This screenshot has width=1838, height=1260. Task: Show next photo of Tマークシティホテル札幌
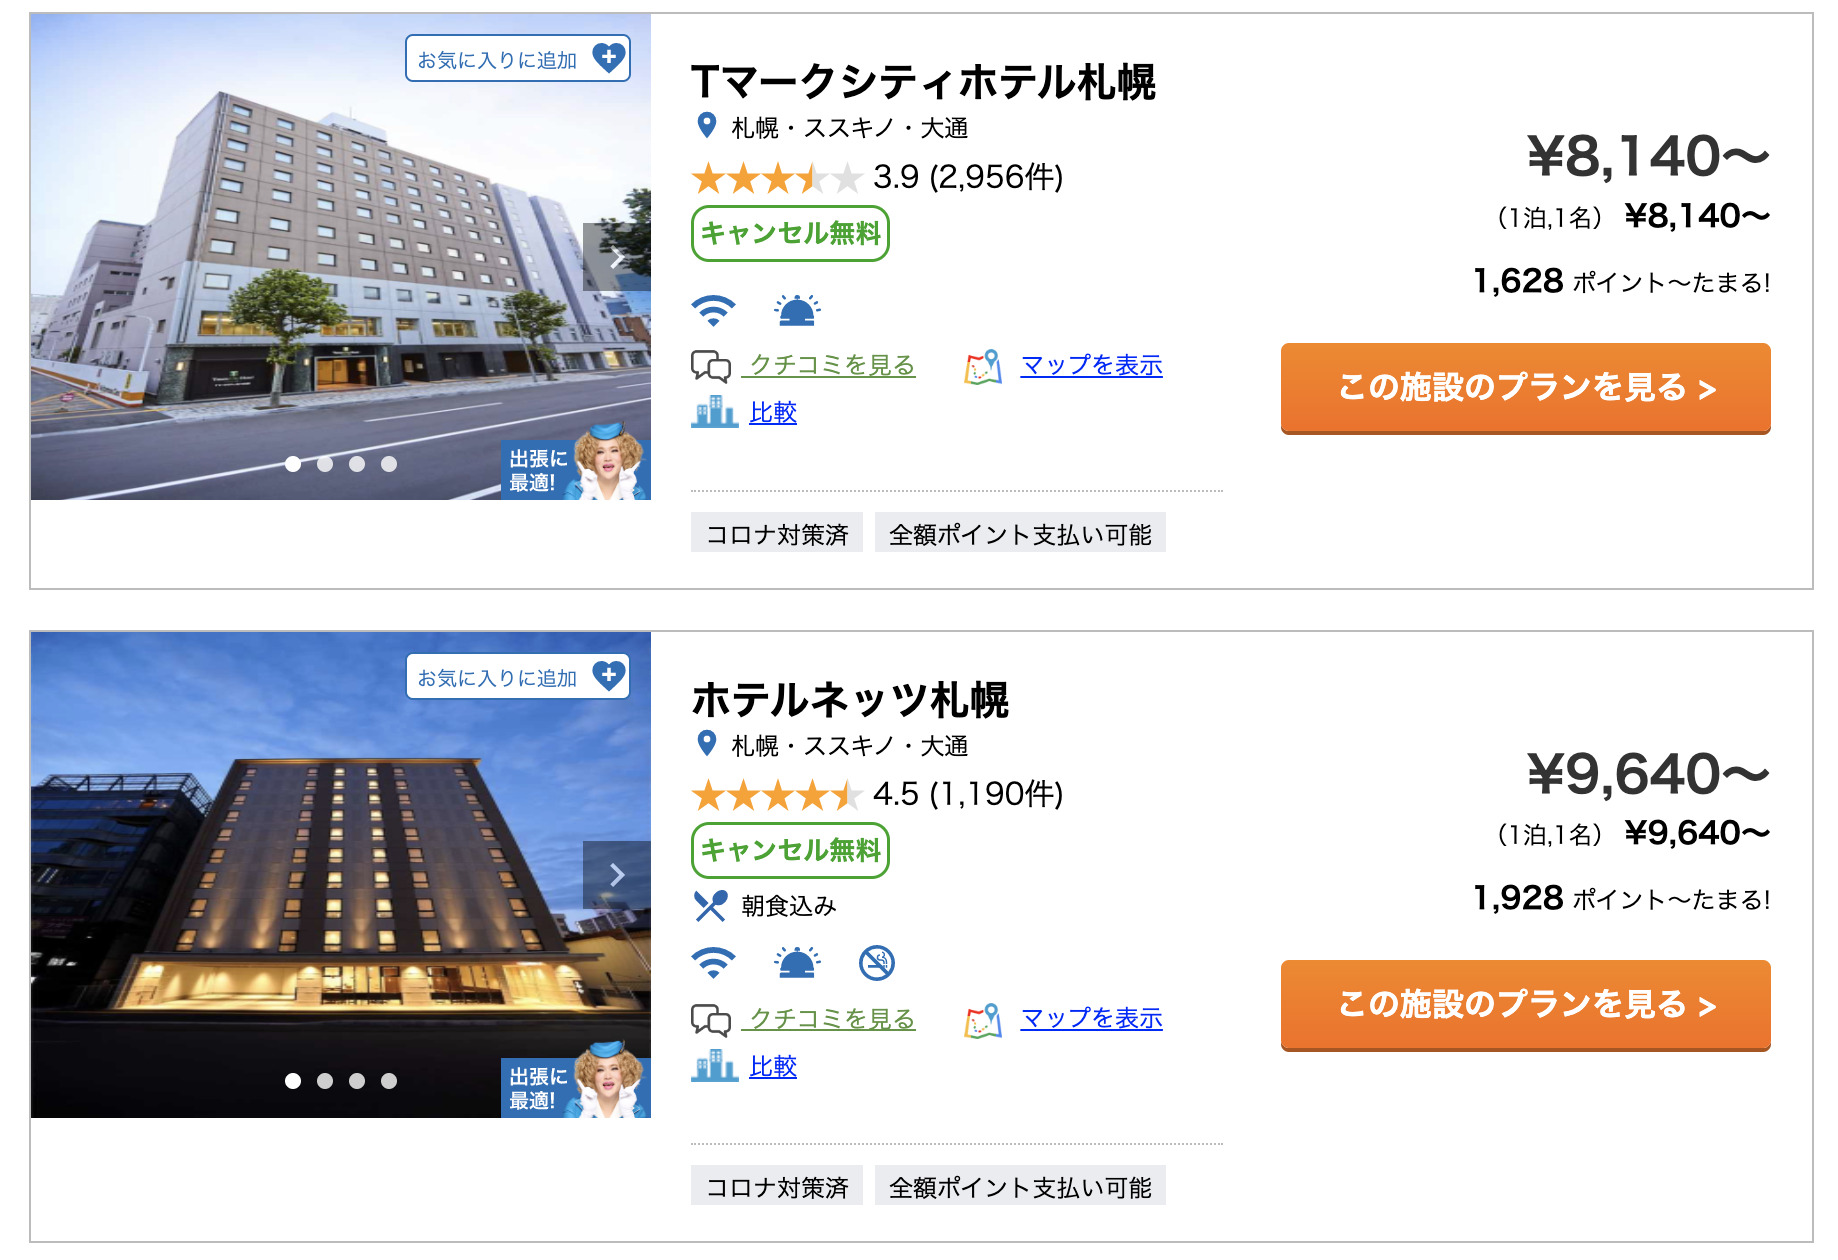(617, 258)
